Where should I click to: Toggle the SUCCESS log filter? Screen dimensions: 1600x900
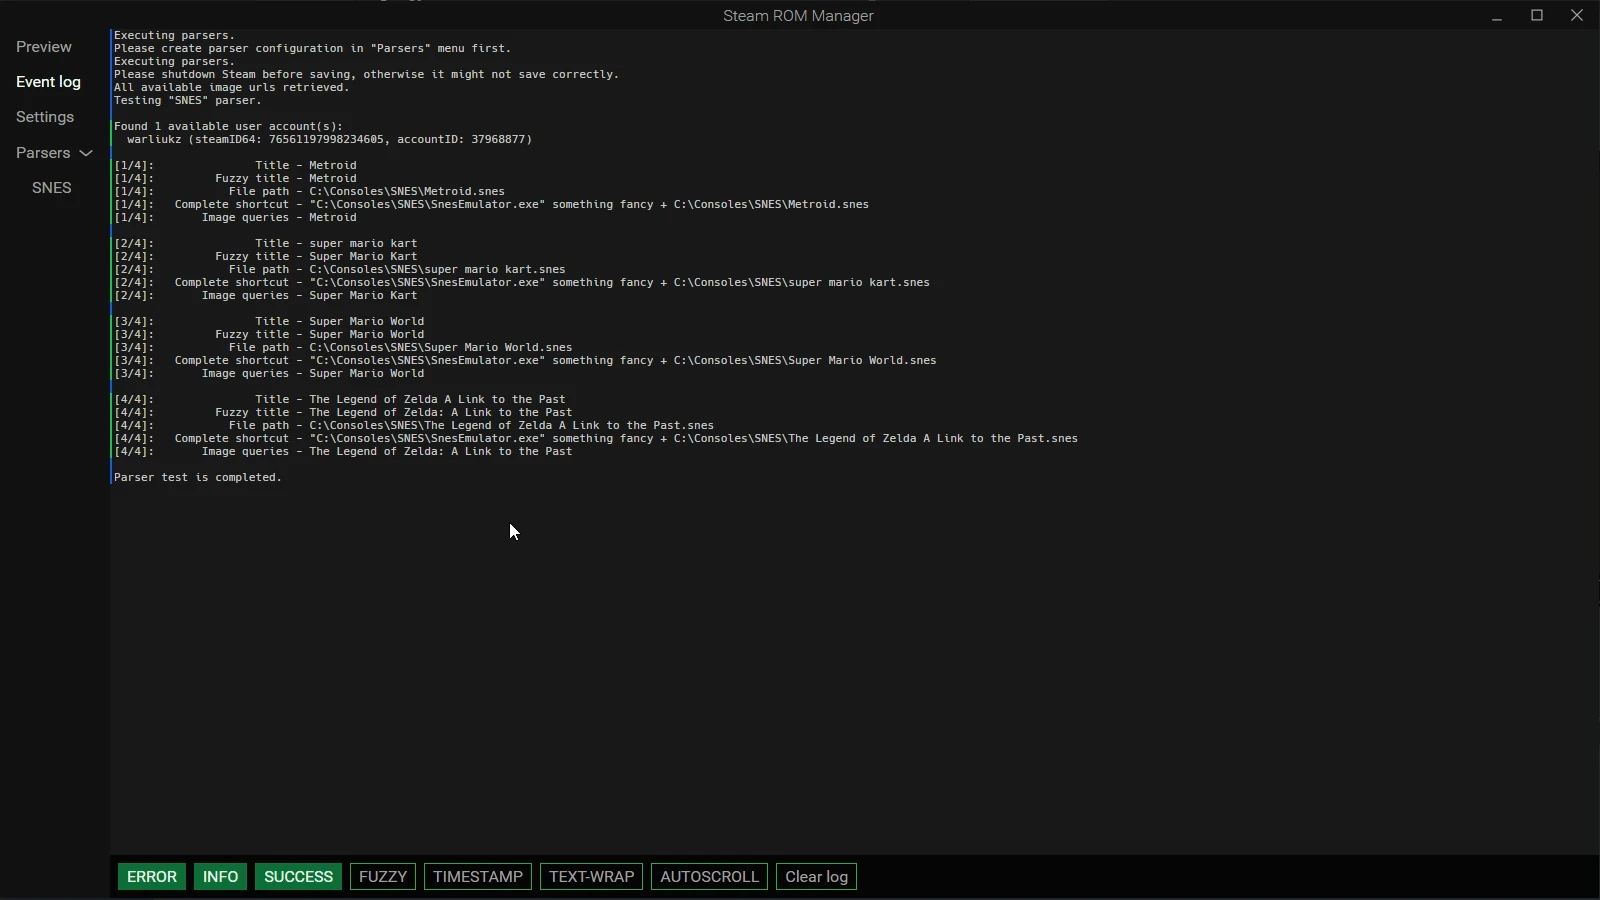[x=298, y=877]
